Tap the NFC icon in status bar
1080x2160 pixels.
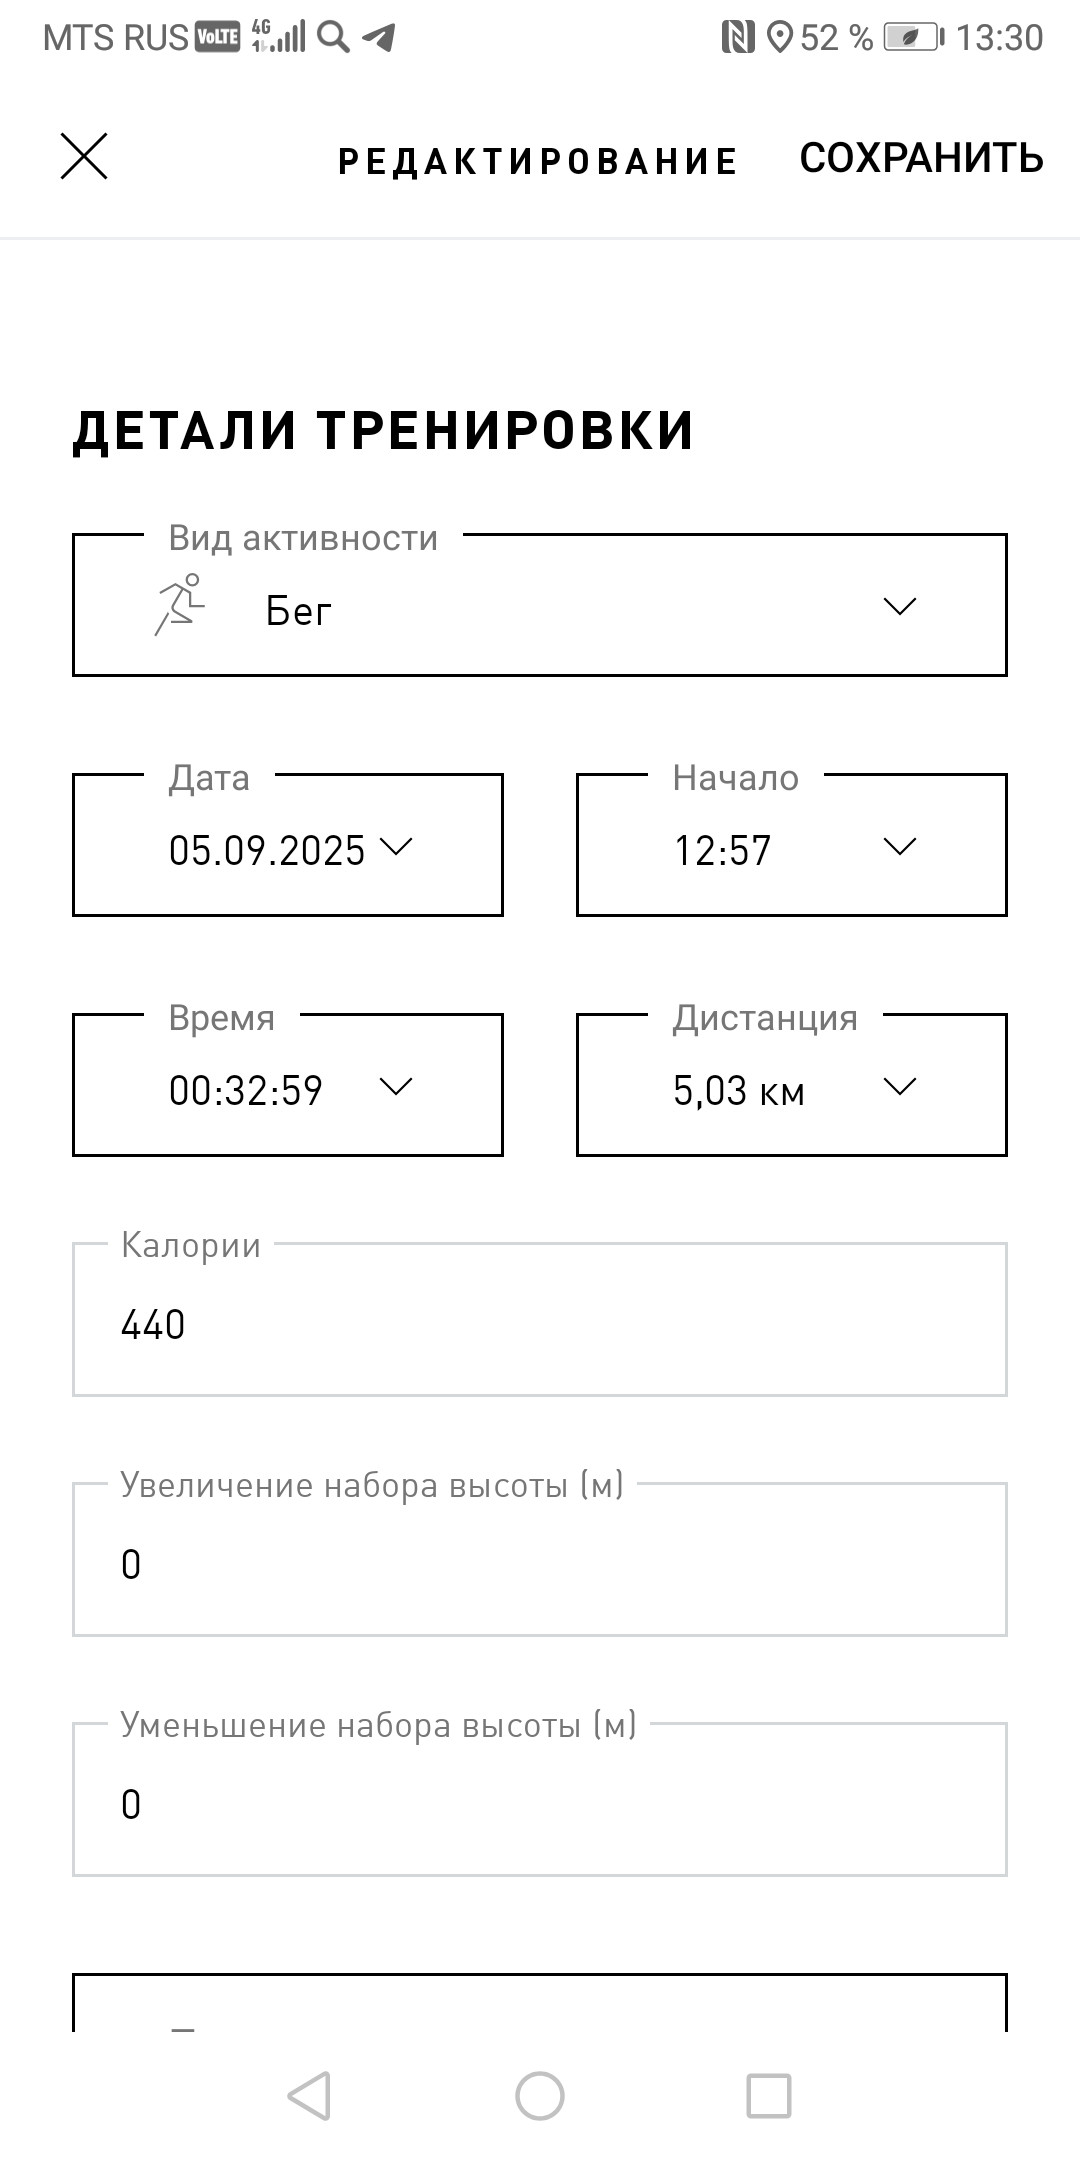pos(738,37)
